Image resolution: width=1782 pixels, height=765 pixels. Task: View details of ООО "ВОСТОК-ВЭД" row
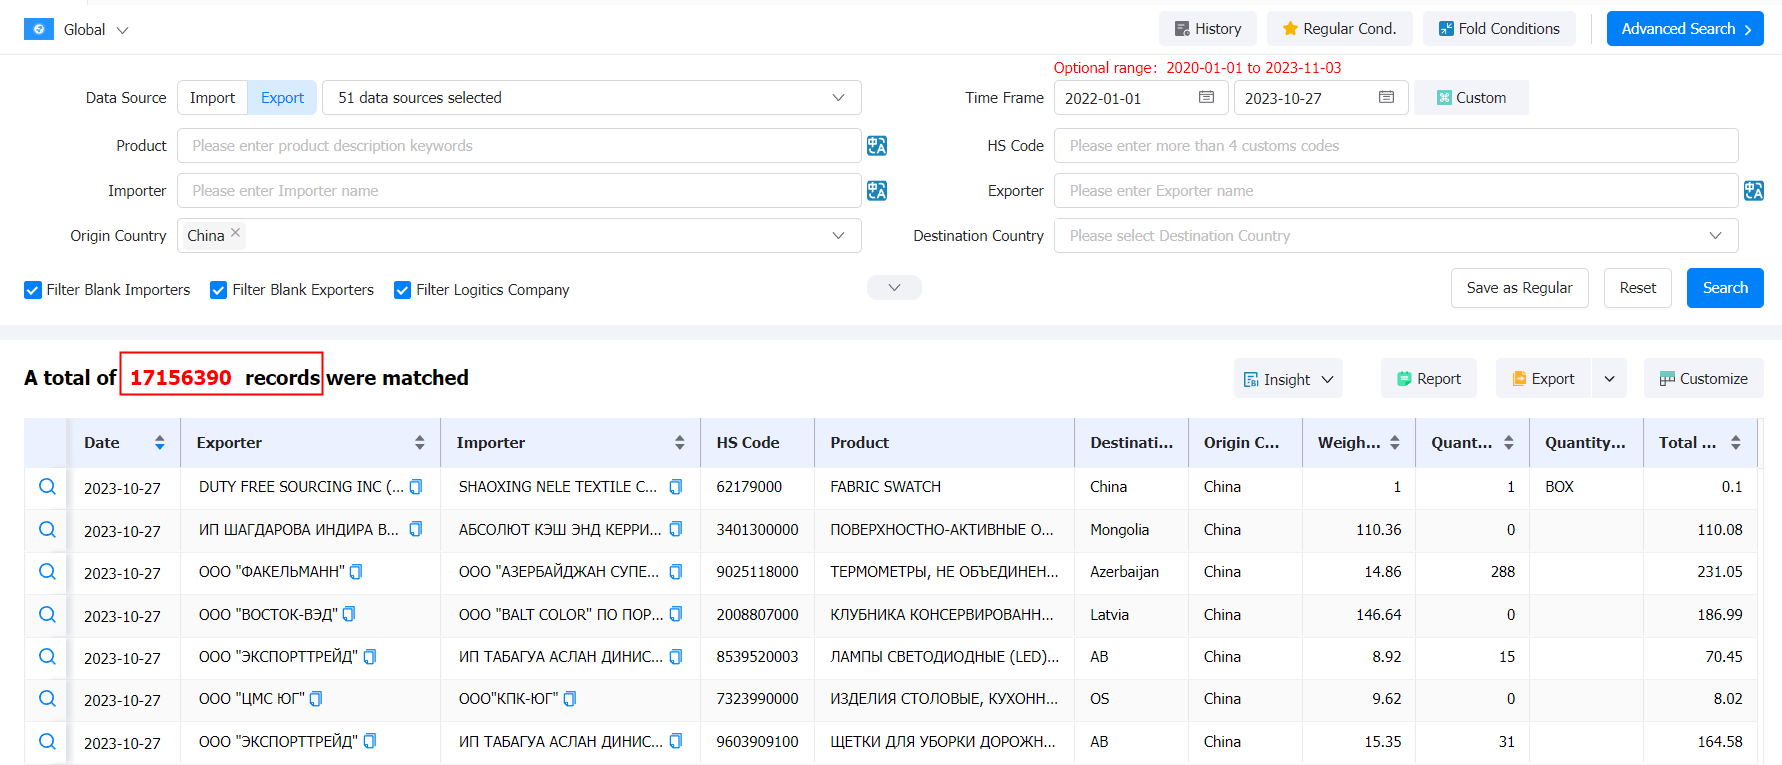(x=47, y=615)
